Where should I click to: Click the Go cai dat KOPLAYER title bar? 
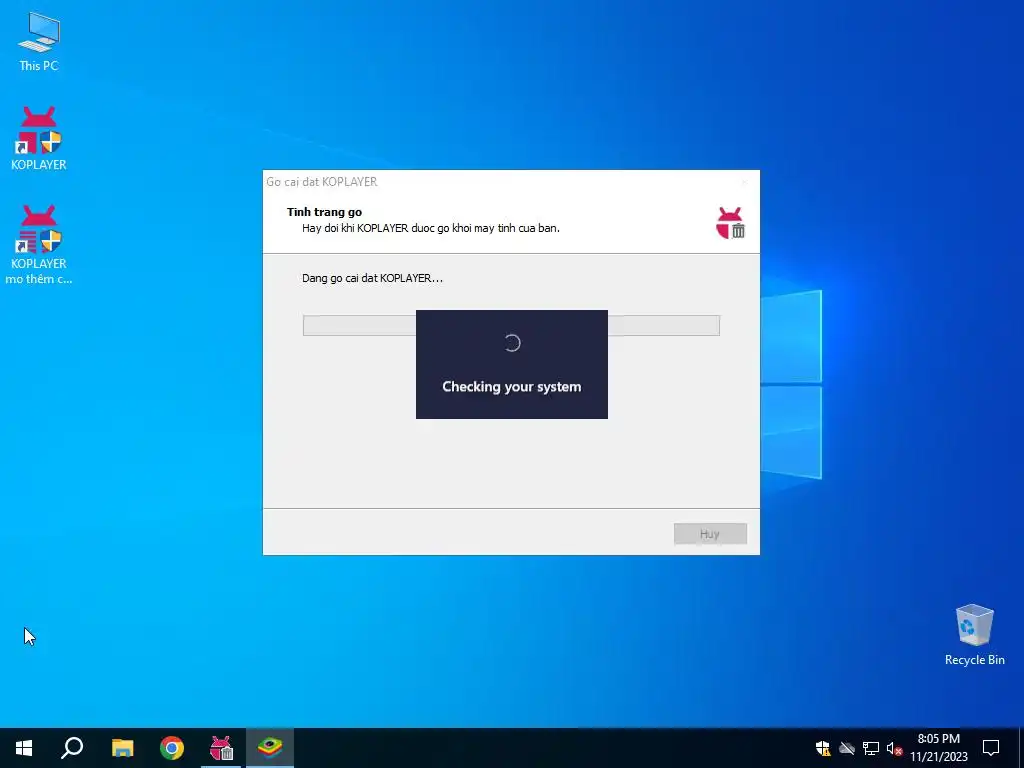[511, 182]
